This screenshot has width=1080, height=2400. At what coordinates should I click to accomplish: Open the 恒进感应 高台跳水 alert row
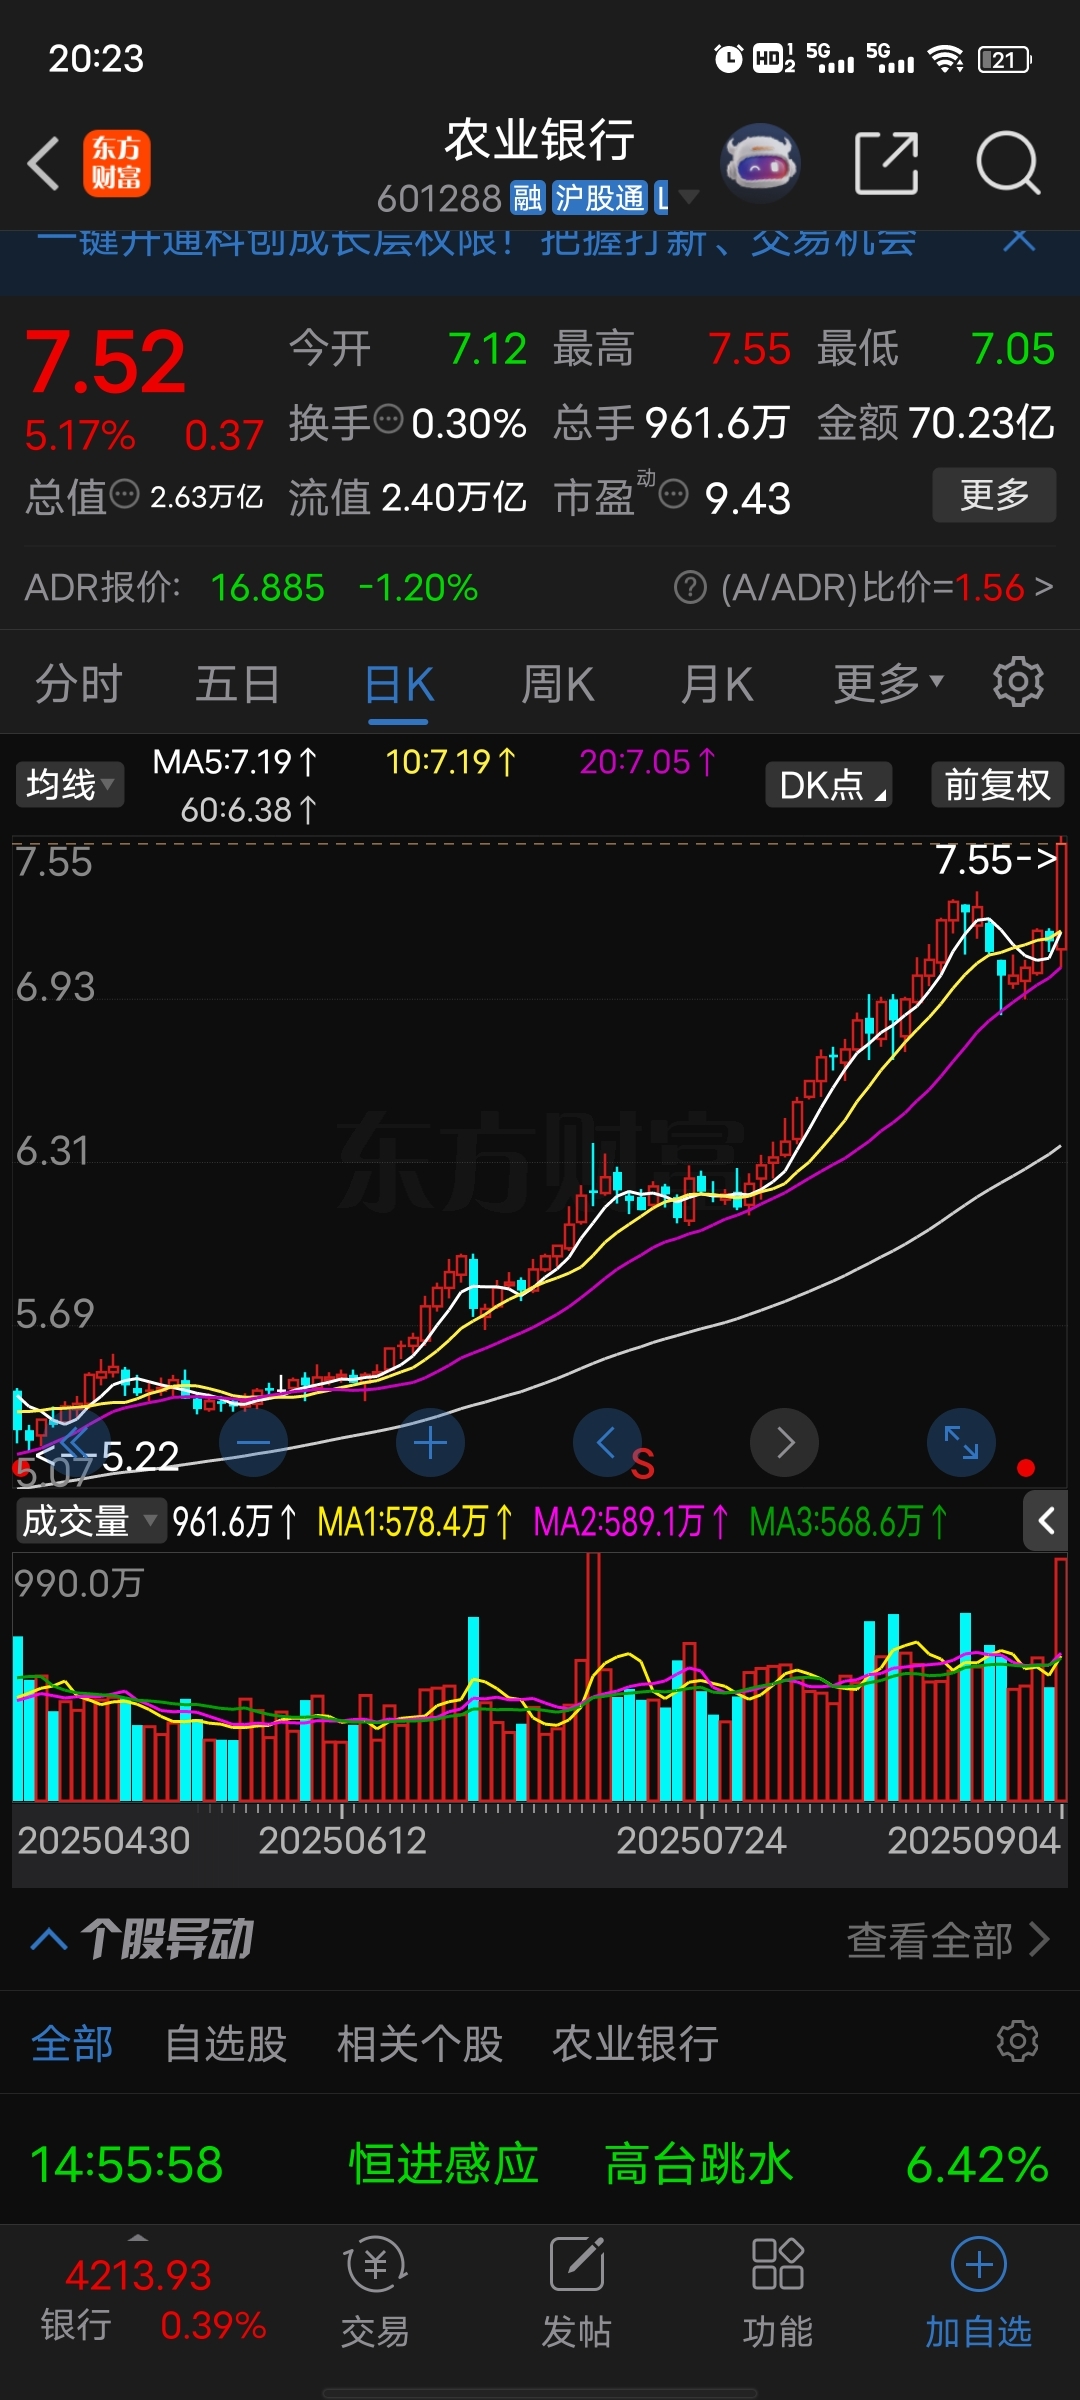coord(540,2165)
